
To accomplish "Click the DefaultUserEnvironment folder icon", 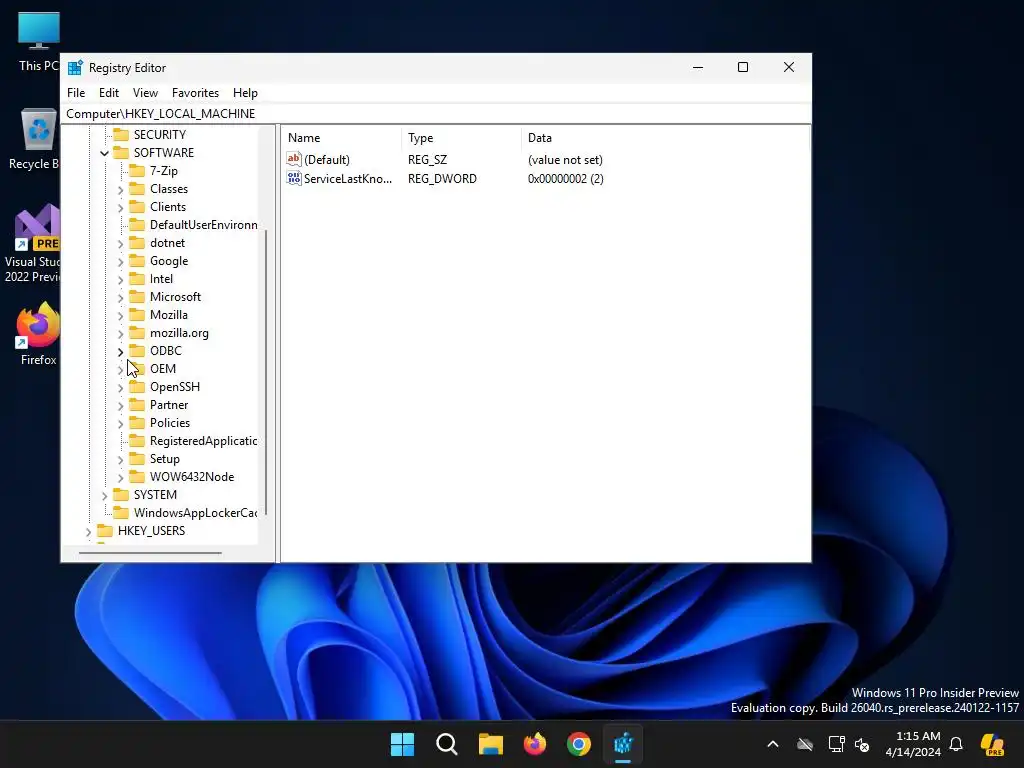I will coord(136,225).
